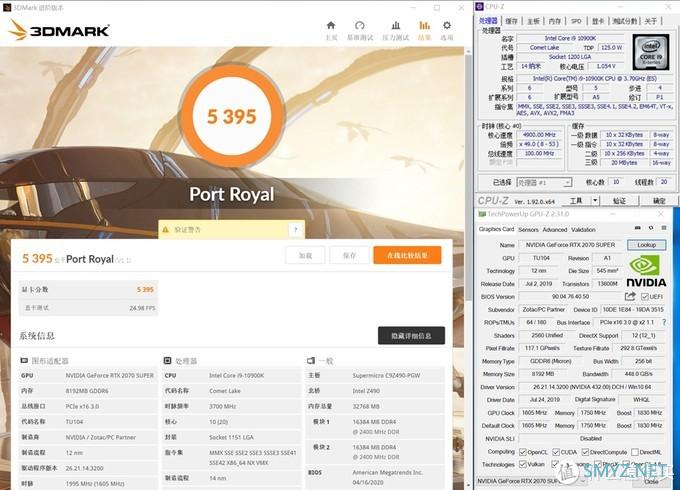Open the results bar-chart icon
This screenshot has height=490, width=680.
[425, 25]
